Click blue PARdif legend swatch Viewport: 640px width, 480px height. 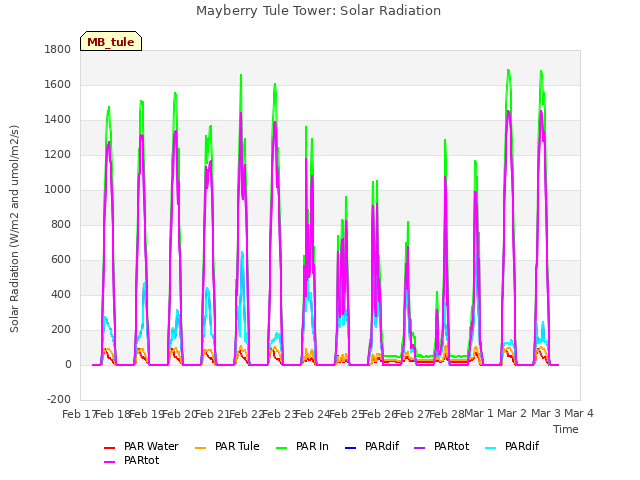click(x=351, y=448)
